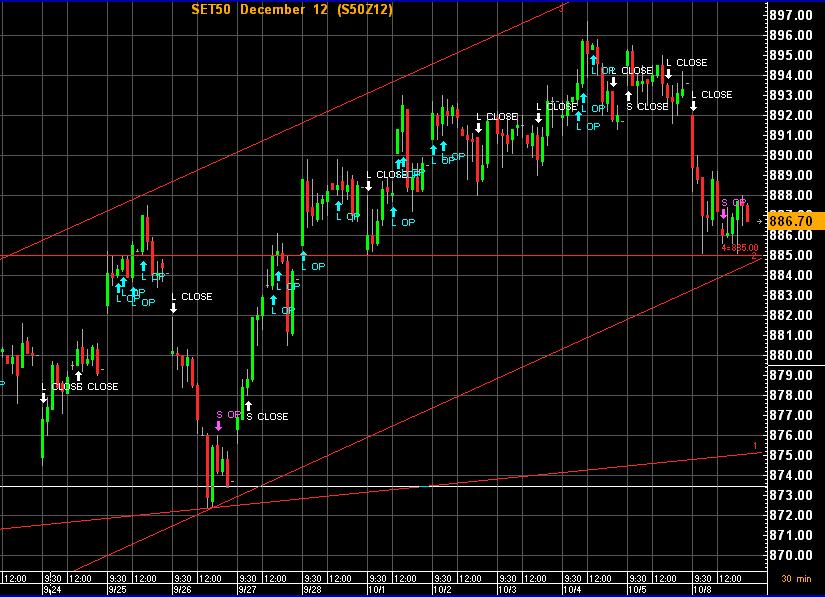Select the S CLOSE arrow on 10/5
The height and width of the screenshot is (597, 825).
[x=629, y=95]
